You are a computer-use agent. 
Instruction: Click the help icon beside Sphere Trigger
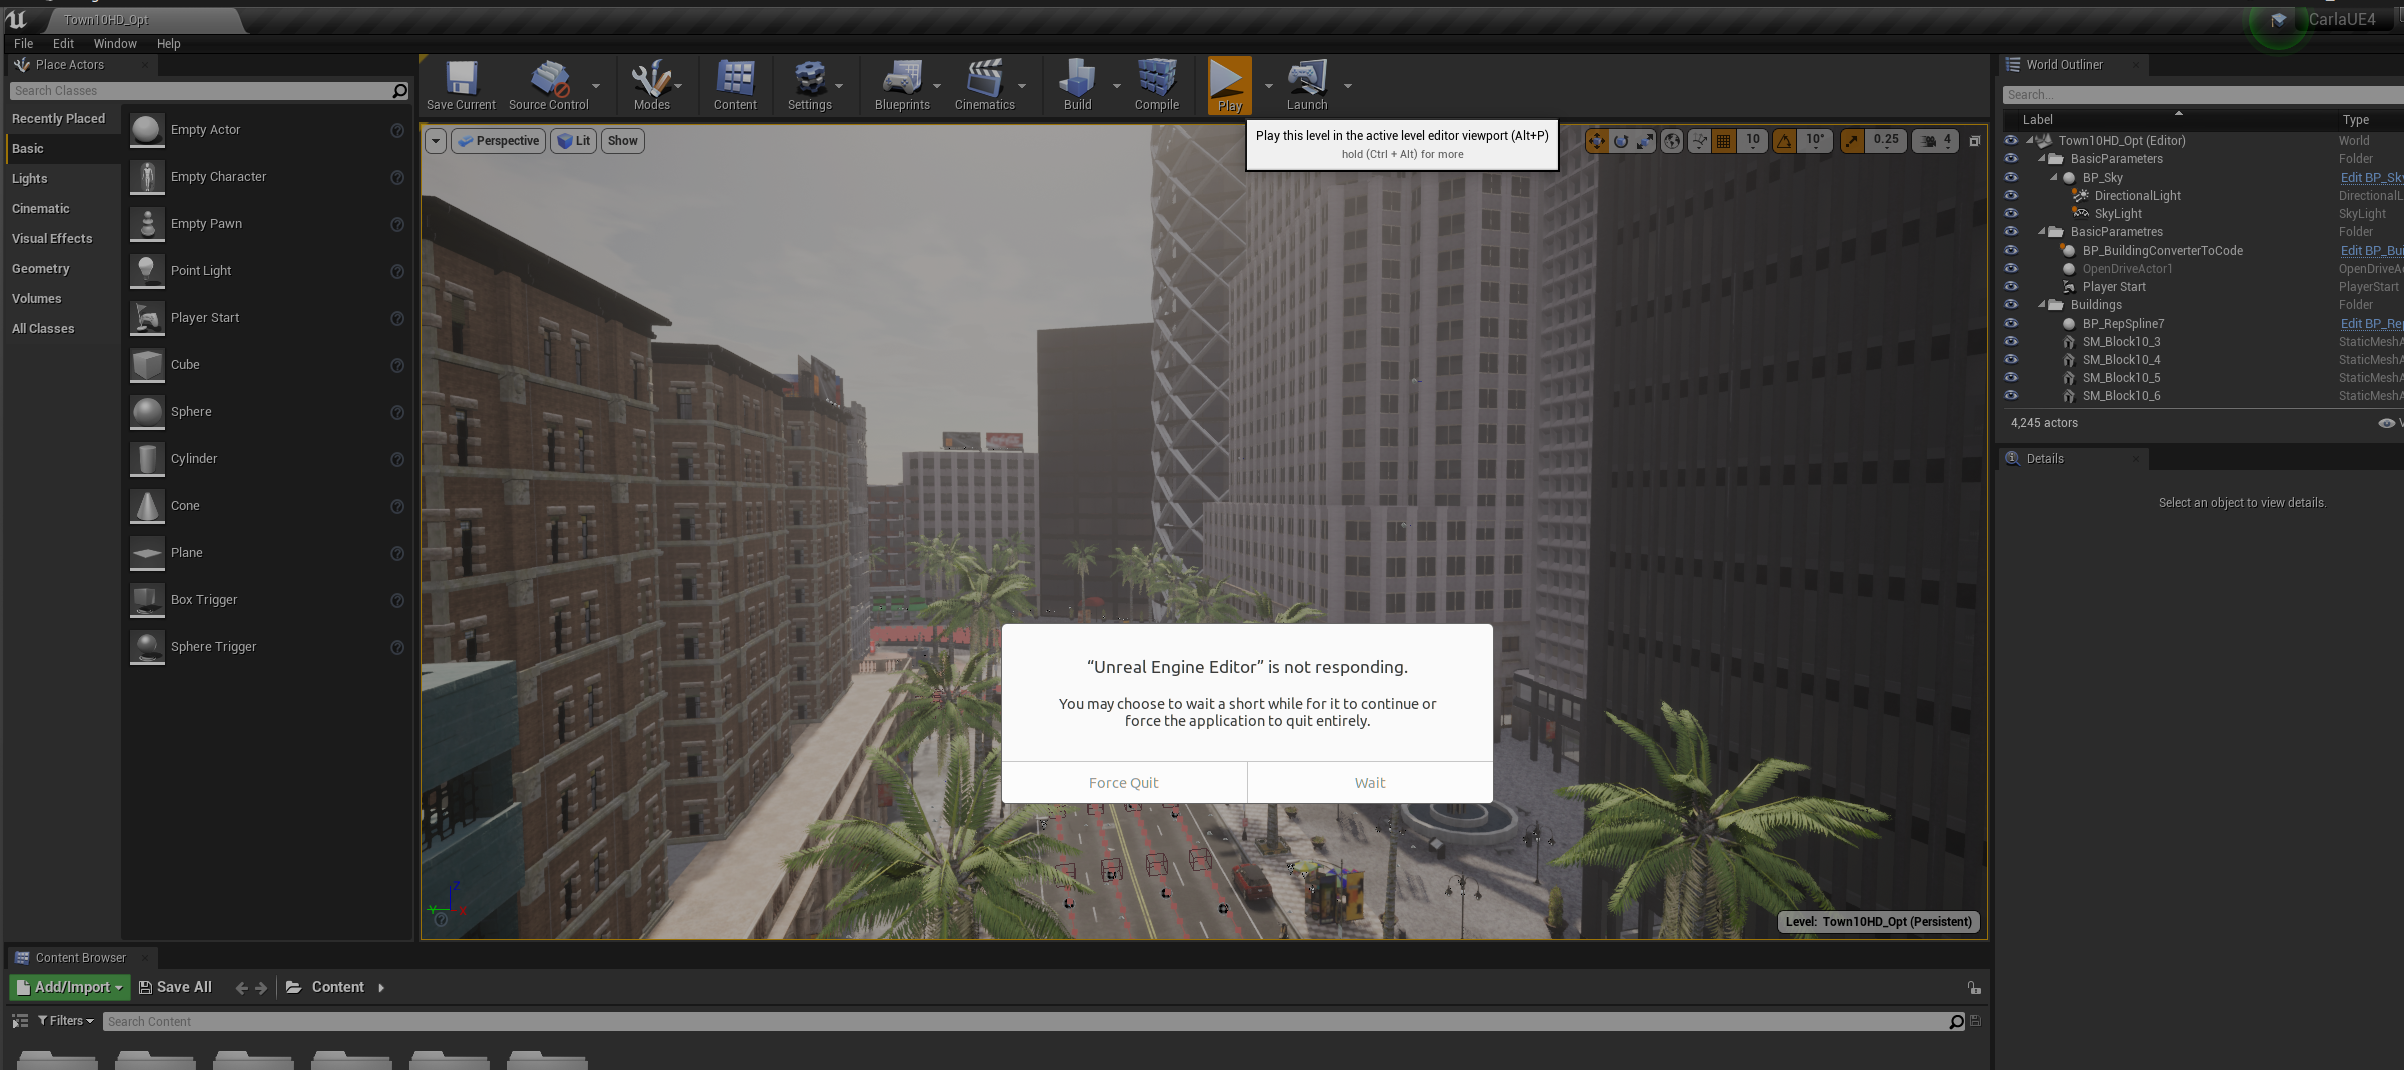(x=397, y=647)
